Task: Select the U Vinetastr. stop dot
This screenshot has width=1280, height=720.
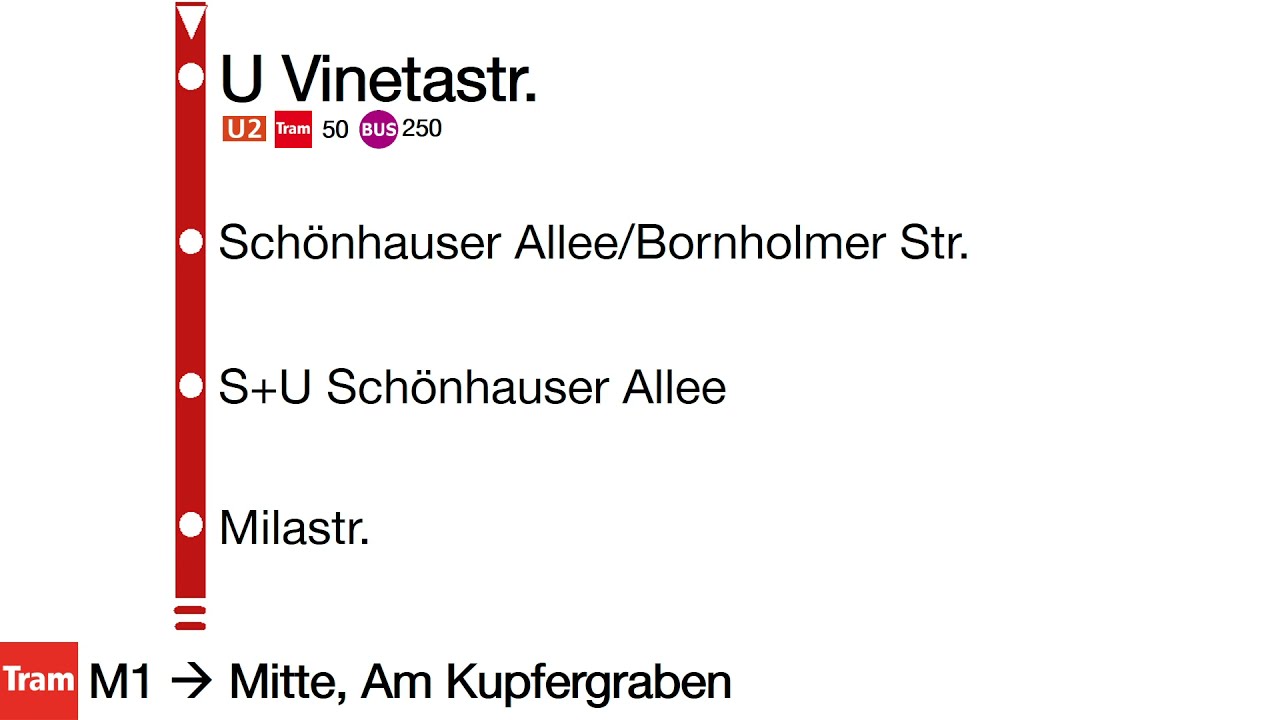Action: 190,76
